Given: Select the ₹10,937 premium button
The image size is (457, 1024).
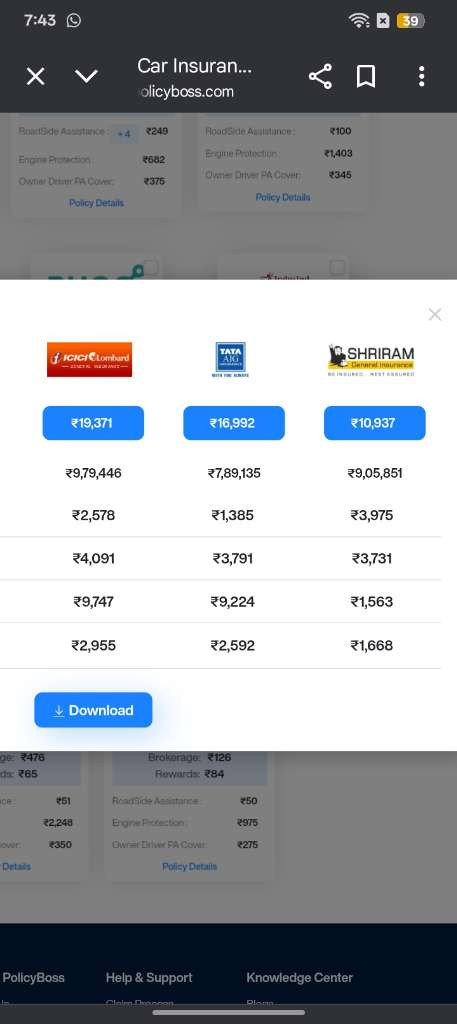Looking at the screenshot, I should (375, 423).
